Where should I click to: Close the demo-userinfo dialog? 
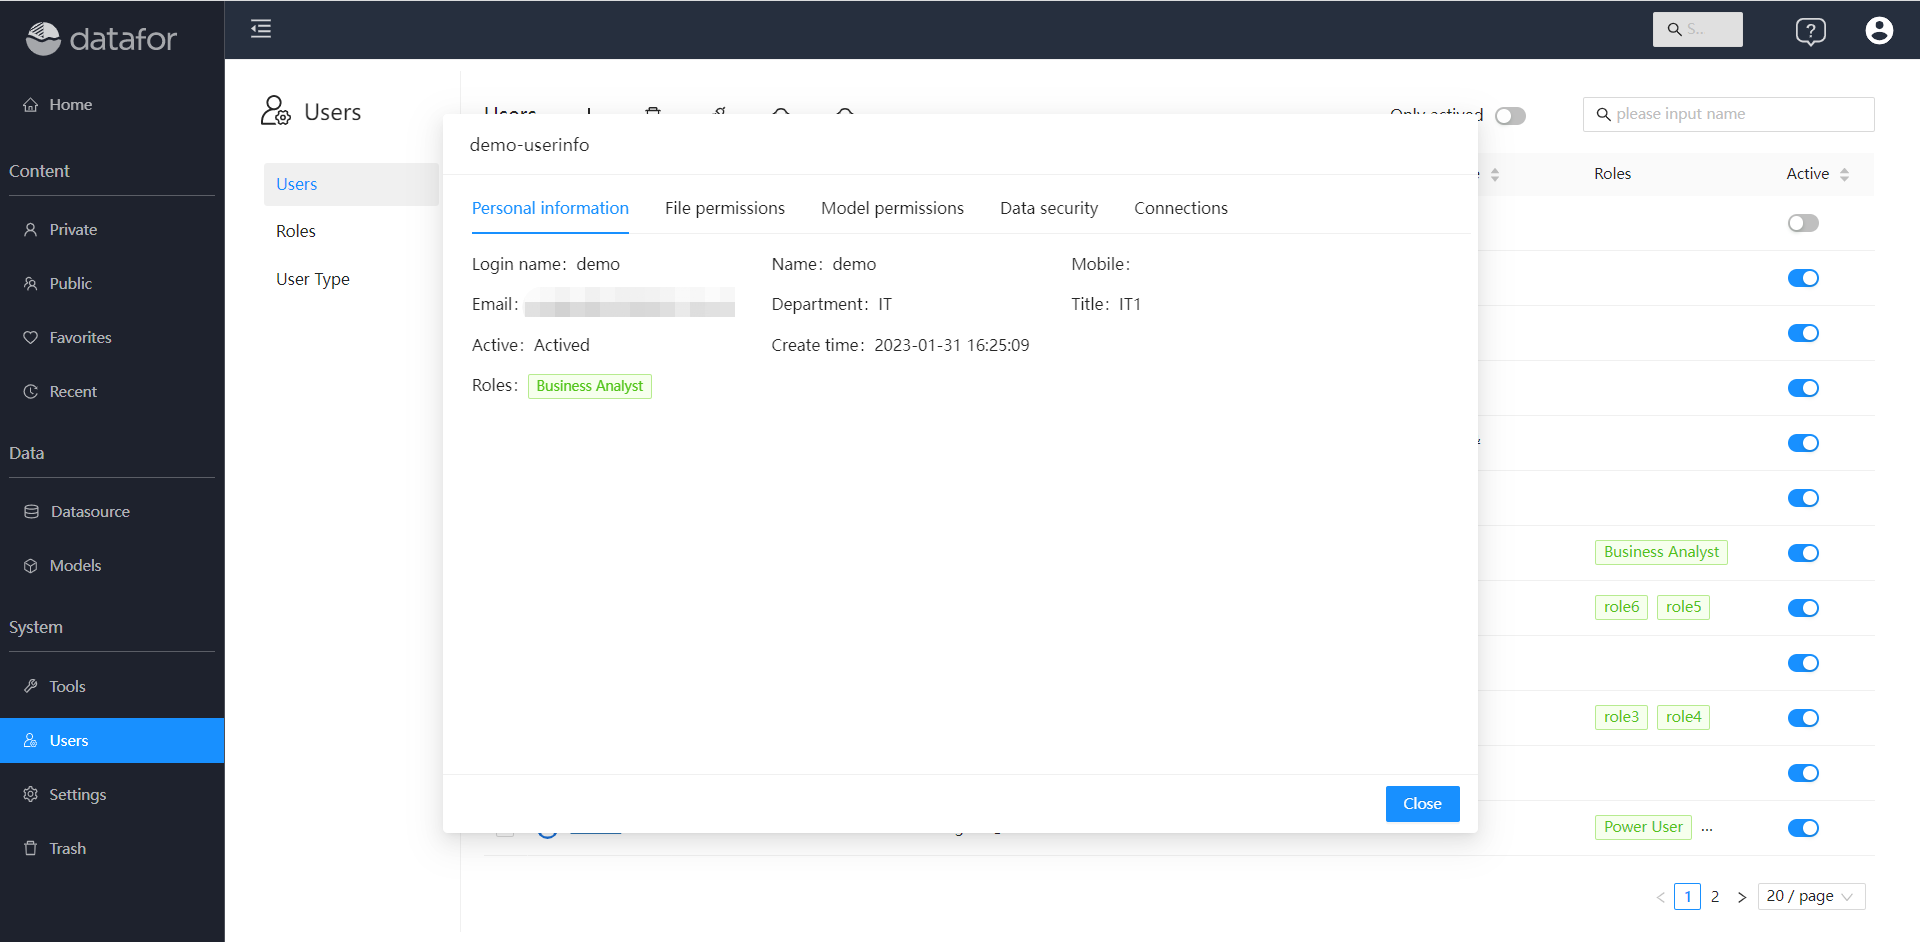(x=1422, y=804)
